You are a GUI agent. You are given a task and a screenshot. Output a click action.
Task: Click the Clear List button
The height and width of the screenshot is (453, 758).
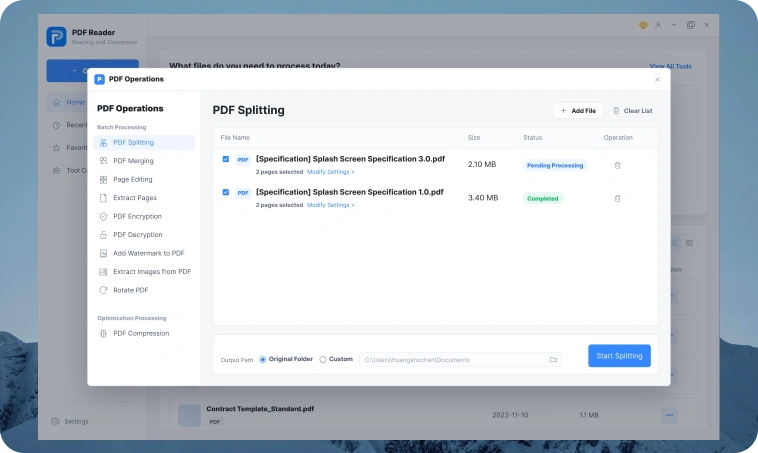coord(633,111)
